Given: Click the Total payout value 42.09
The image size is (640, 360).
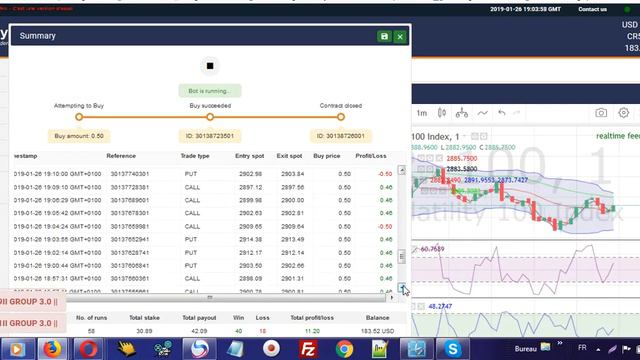Looking at the screenshot, I should coord(199,331).
